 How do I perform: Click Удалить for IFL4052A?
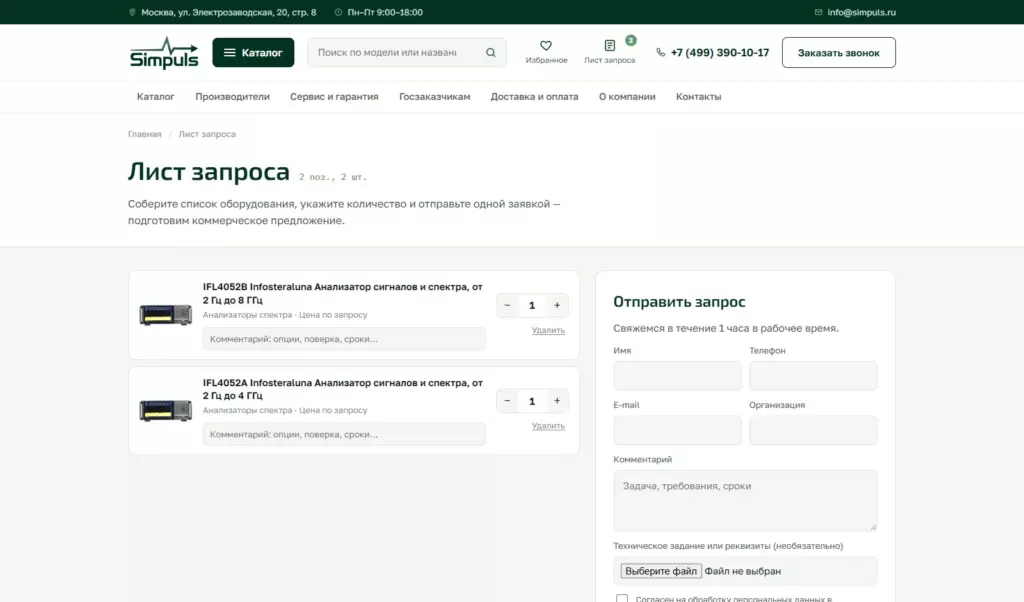(x=548, y=426)
